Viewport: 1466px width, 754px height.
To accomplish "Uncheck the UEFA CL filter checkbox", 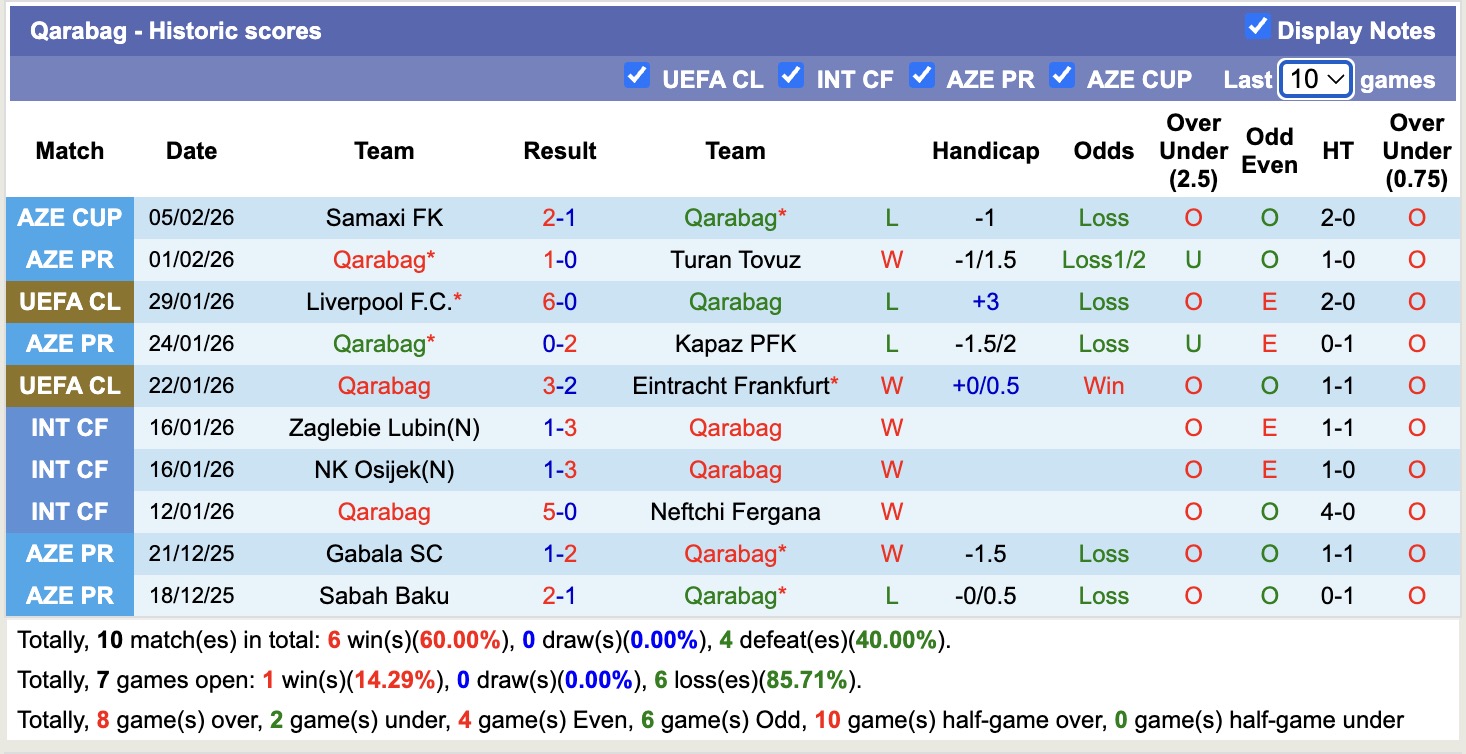I will 637,75.
